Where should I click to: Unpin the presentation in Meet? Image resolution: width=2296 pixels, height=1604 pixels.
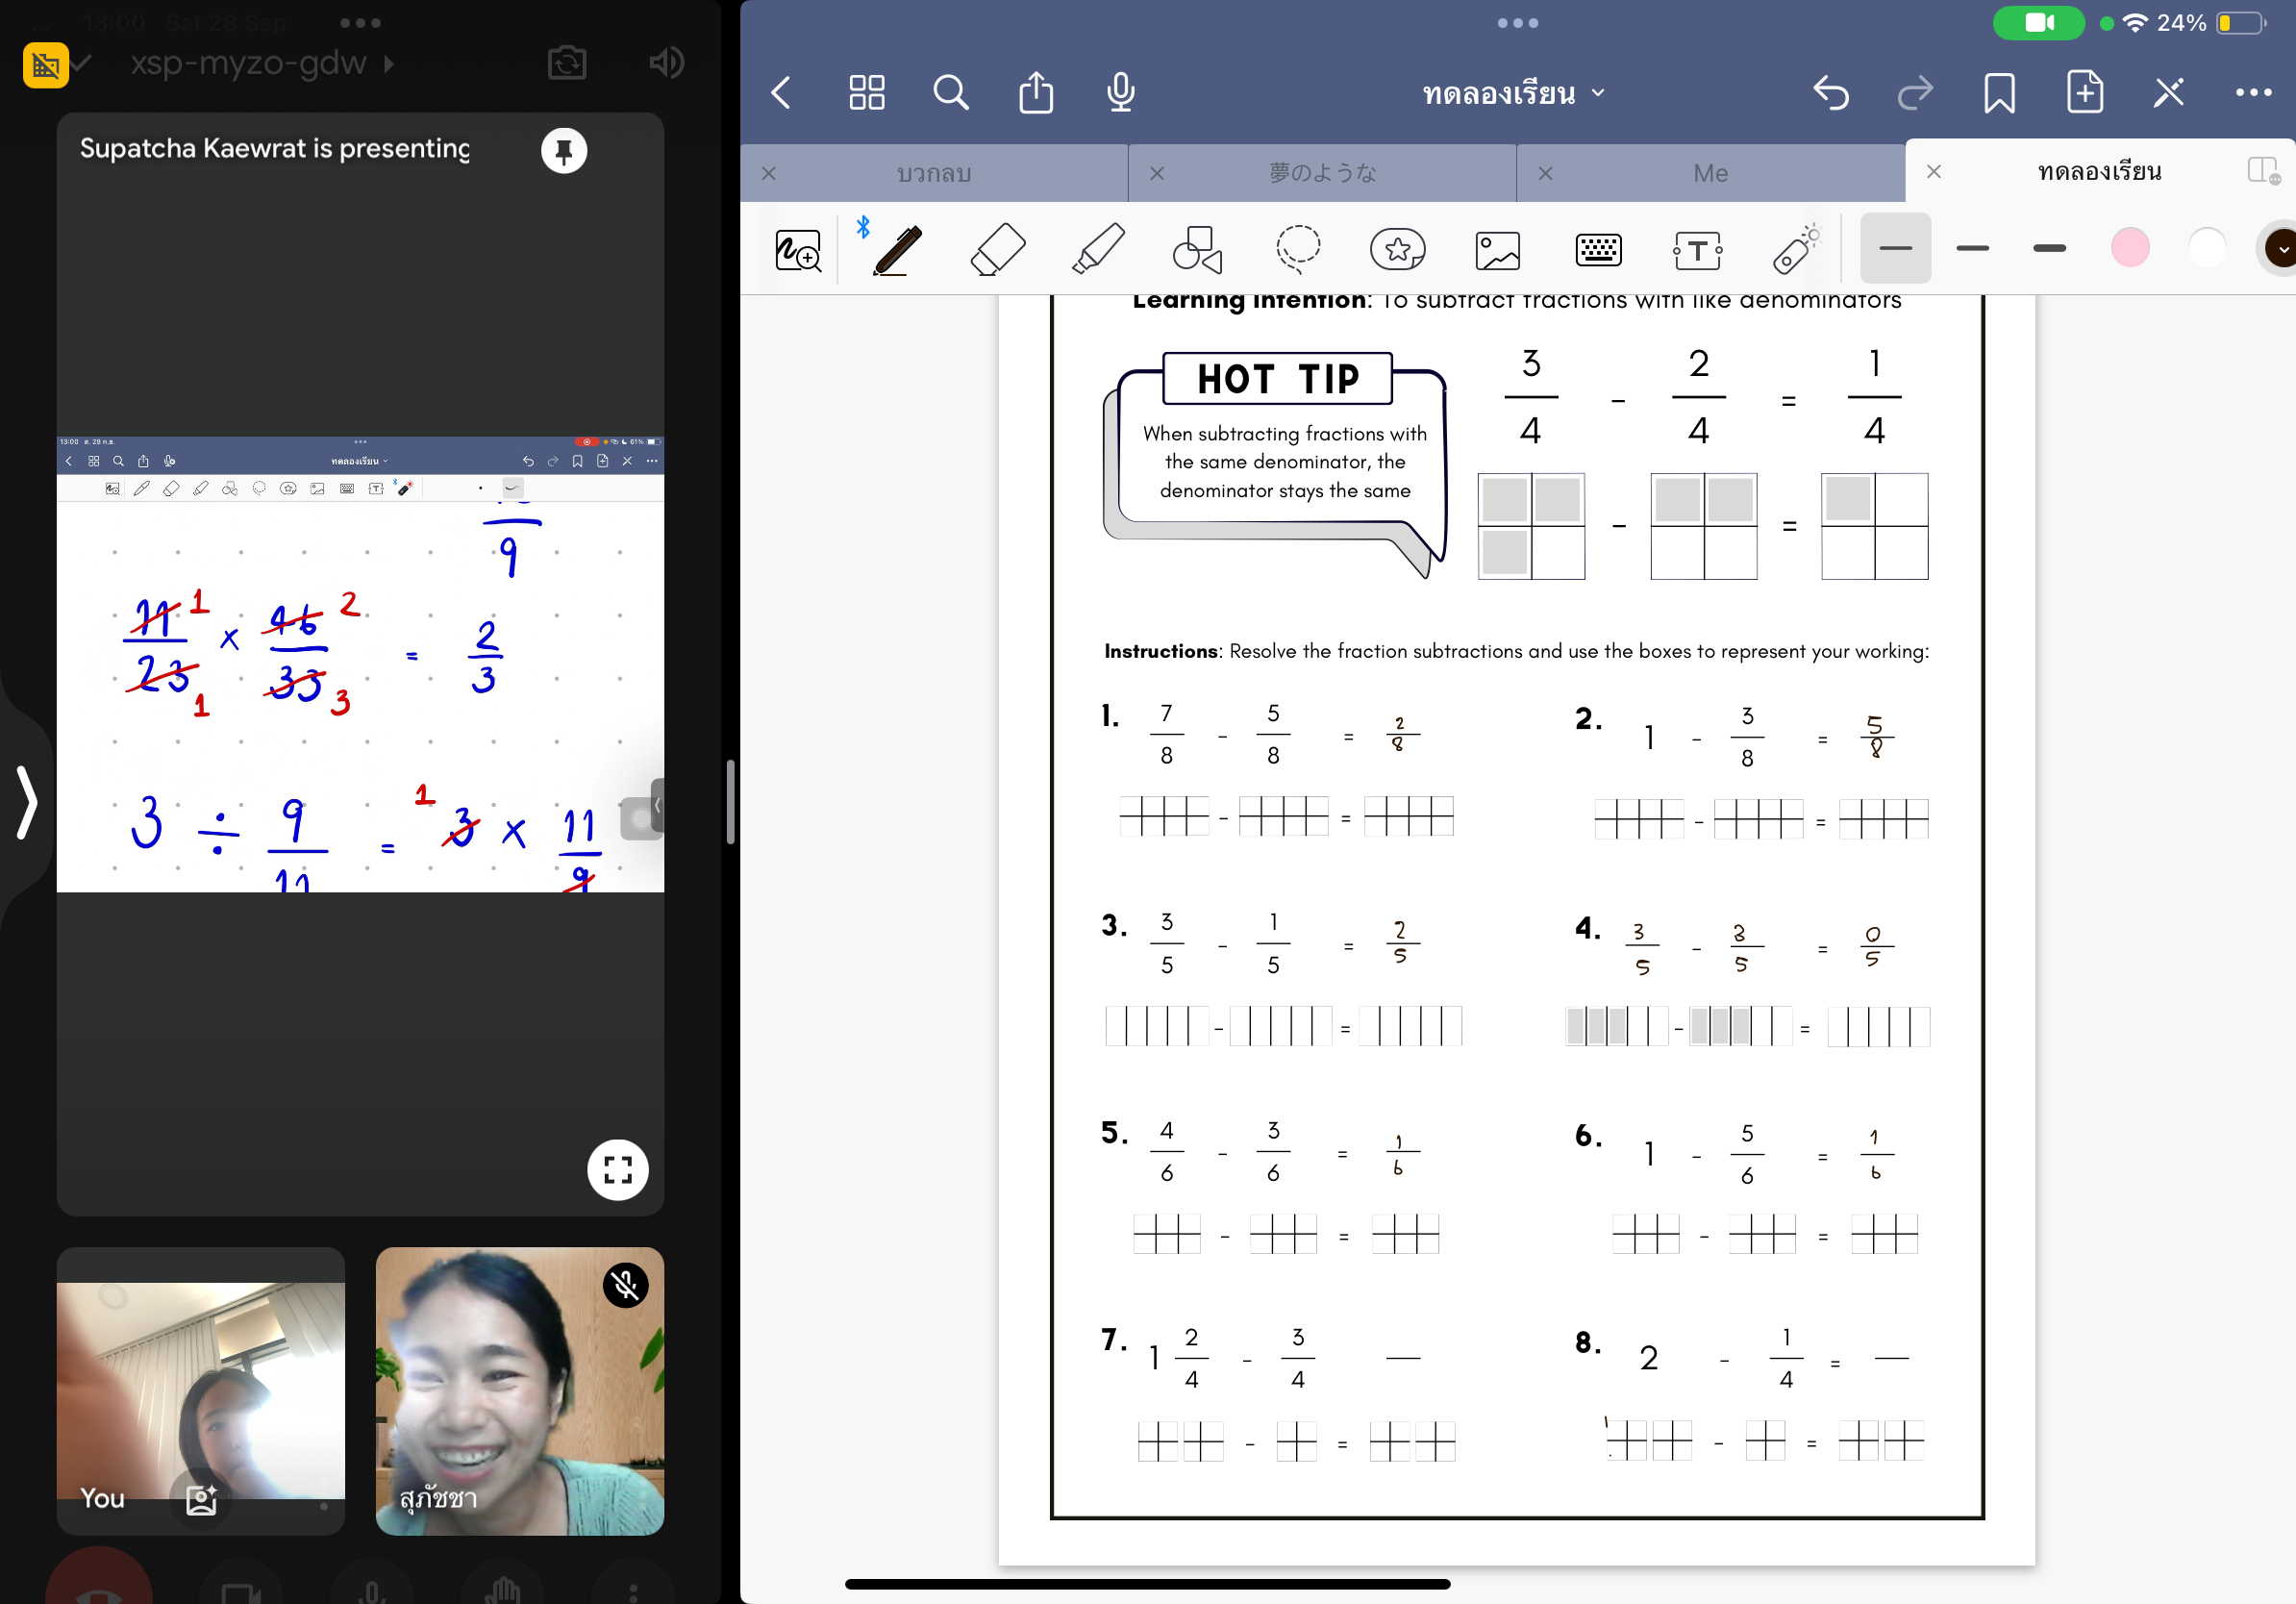pyautogui.click(x=564, y=151)
